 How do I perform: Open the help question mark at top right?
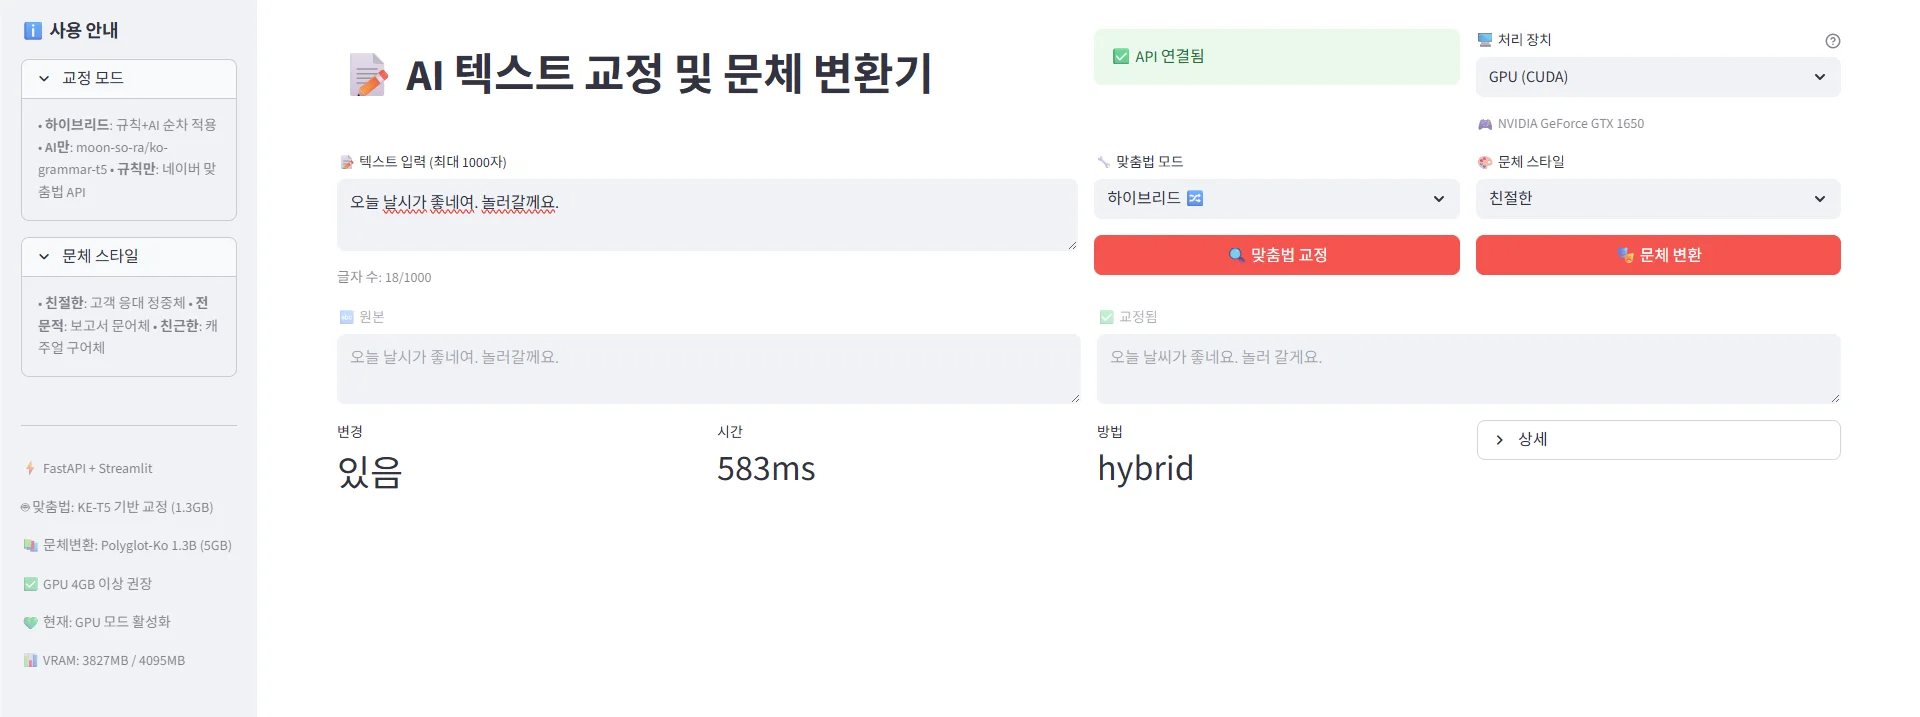(1833, 41)
